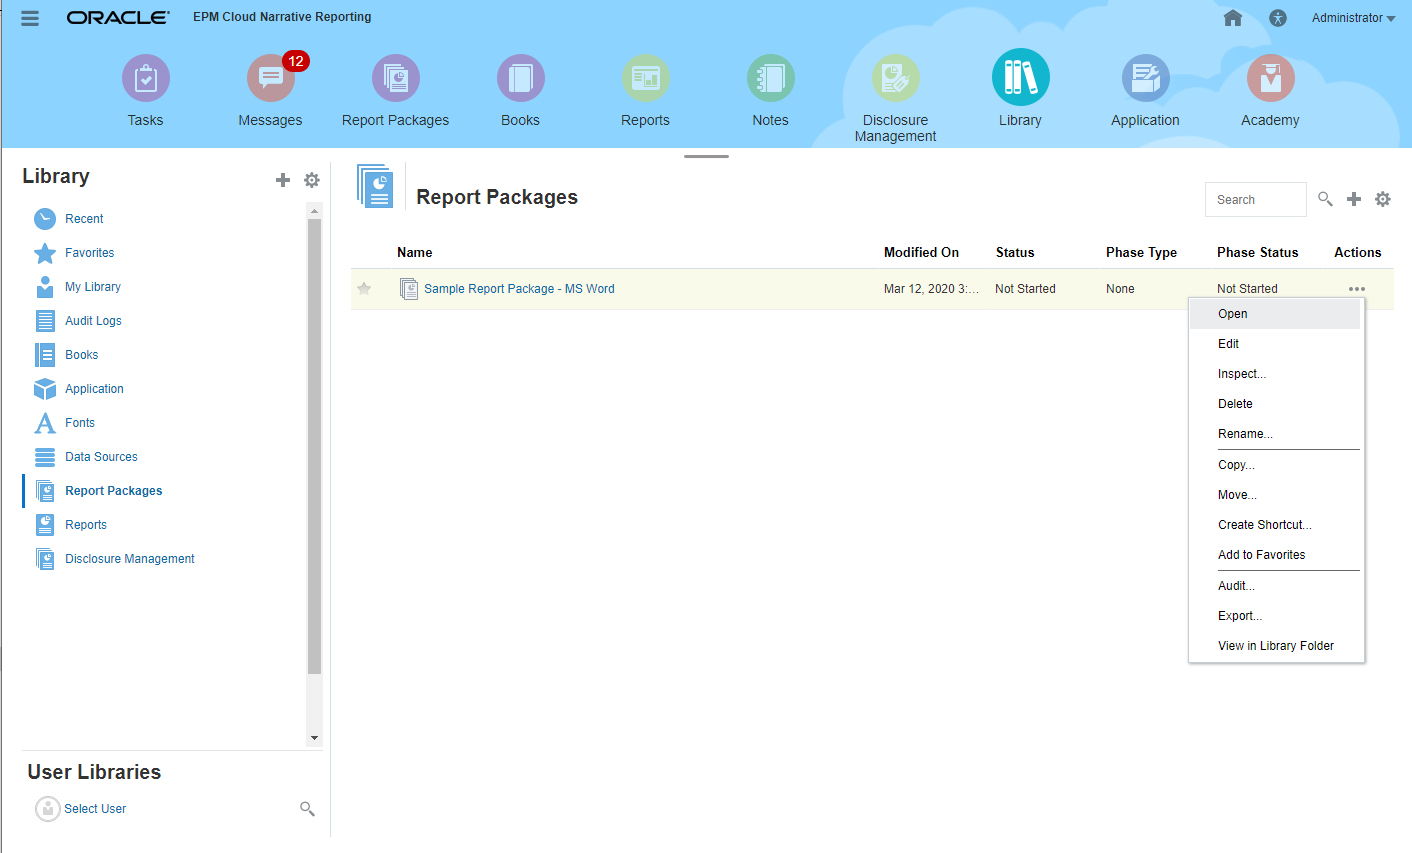Click the Oracle logo

(118, 18)
